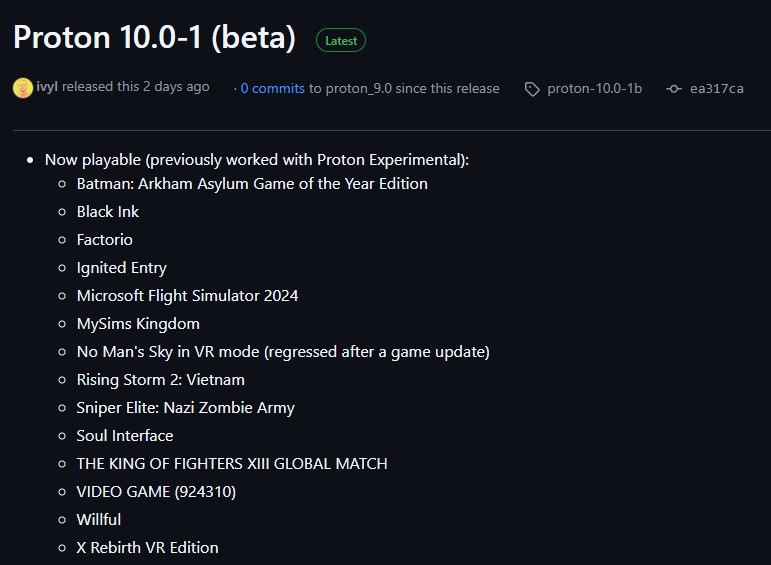The width and height of the screenshot is (771, 565).
Task: Open commit ea317ca
Action: coord(716,88)
